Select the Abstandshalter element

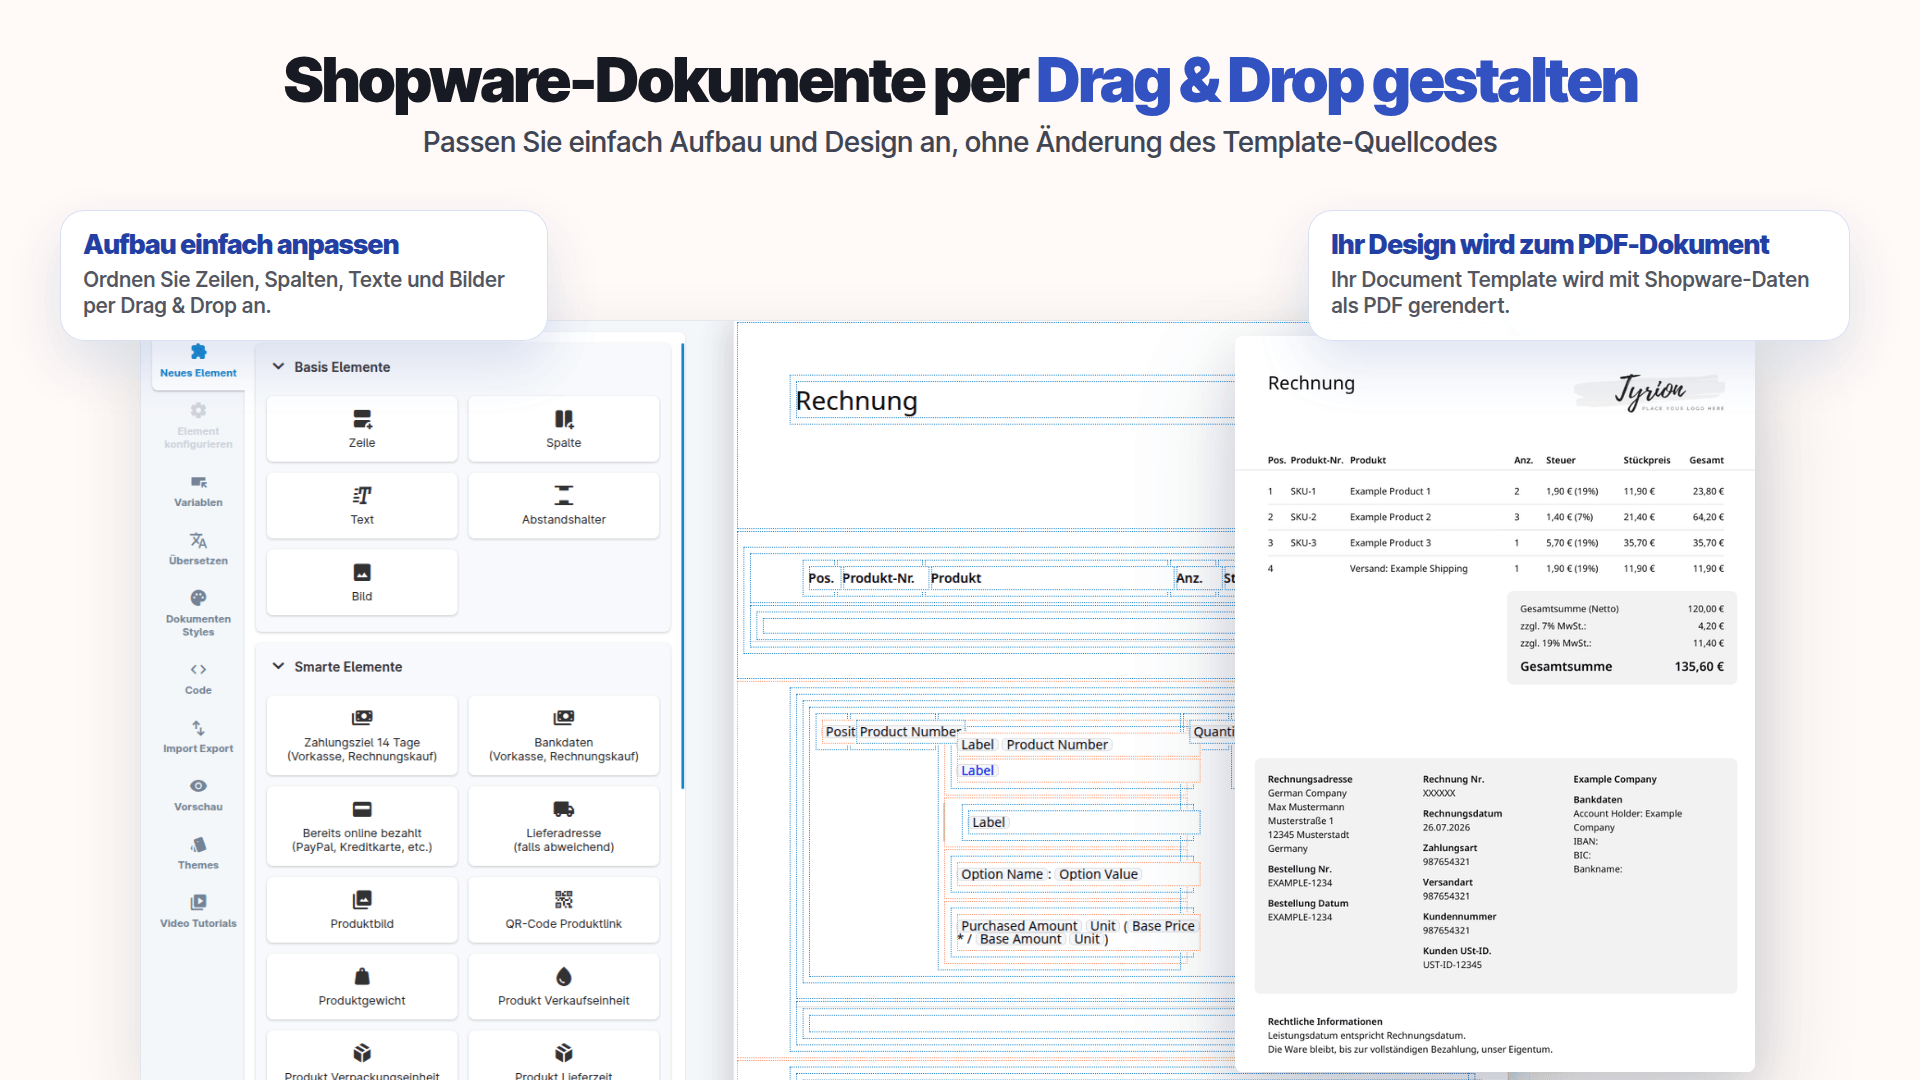tap(564, 506)
